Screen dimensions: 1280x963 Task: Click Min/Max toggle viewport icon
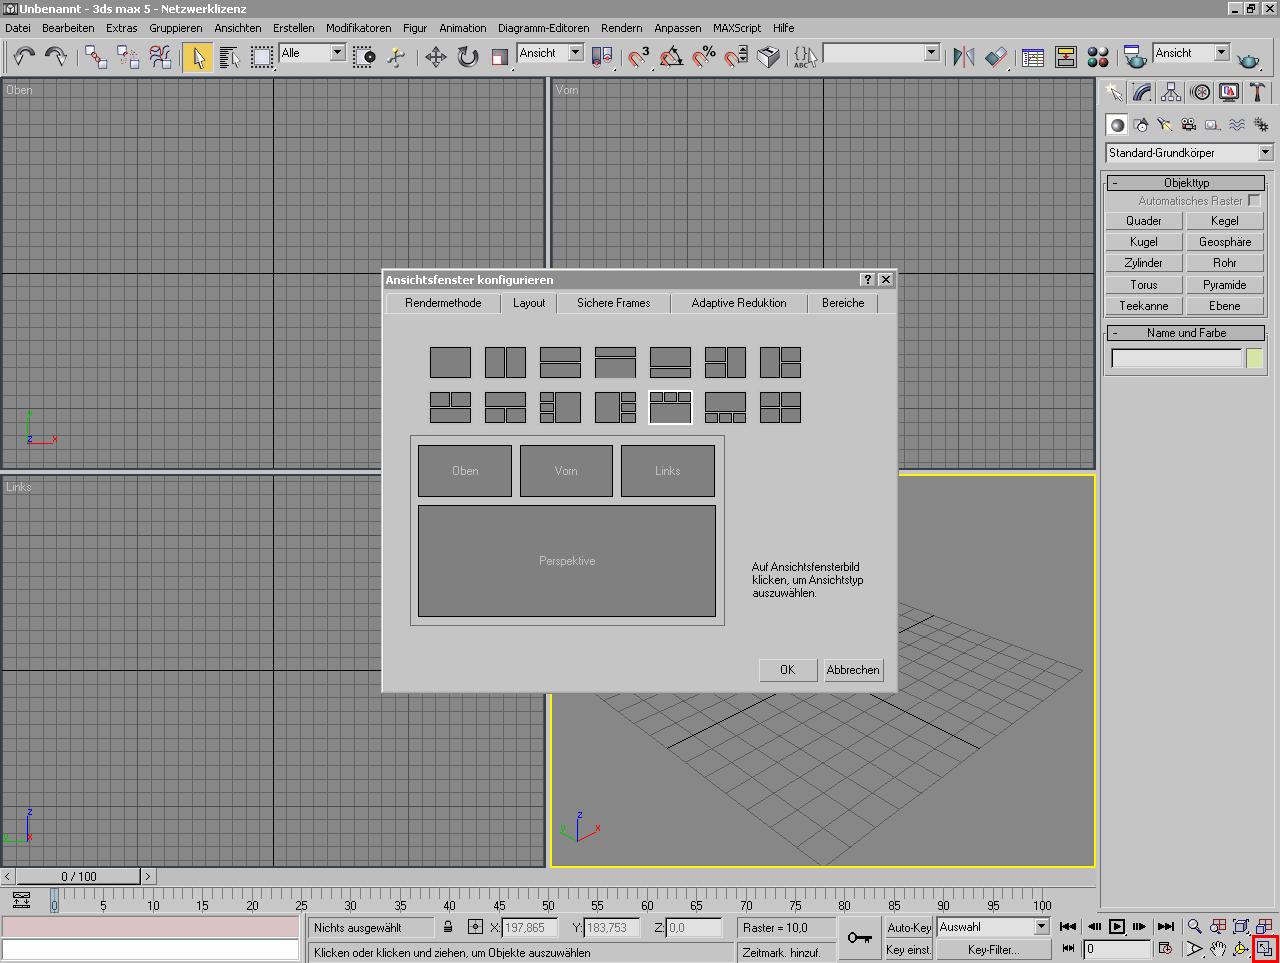click(1264, 948)
